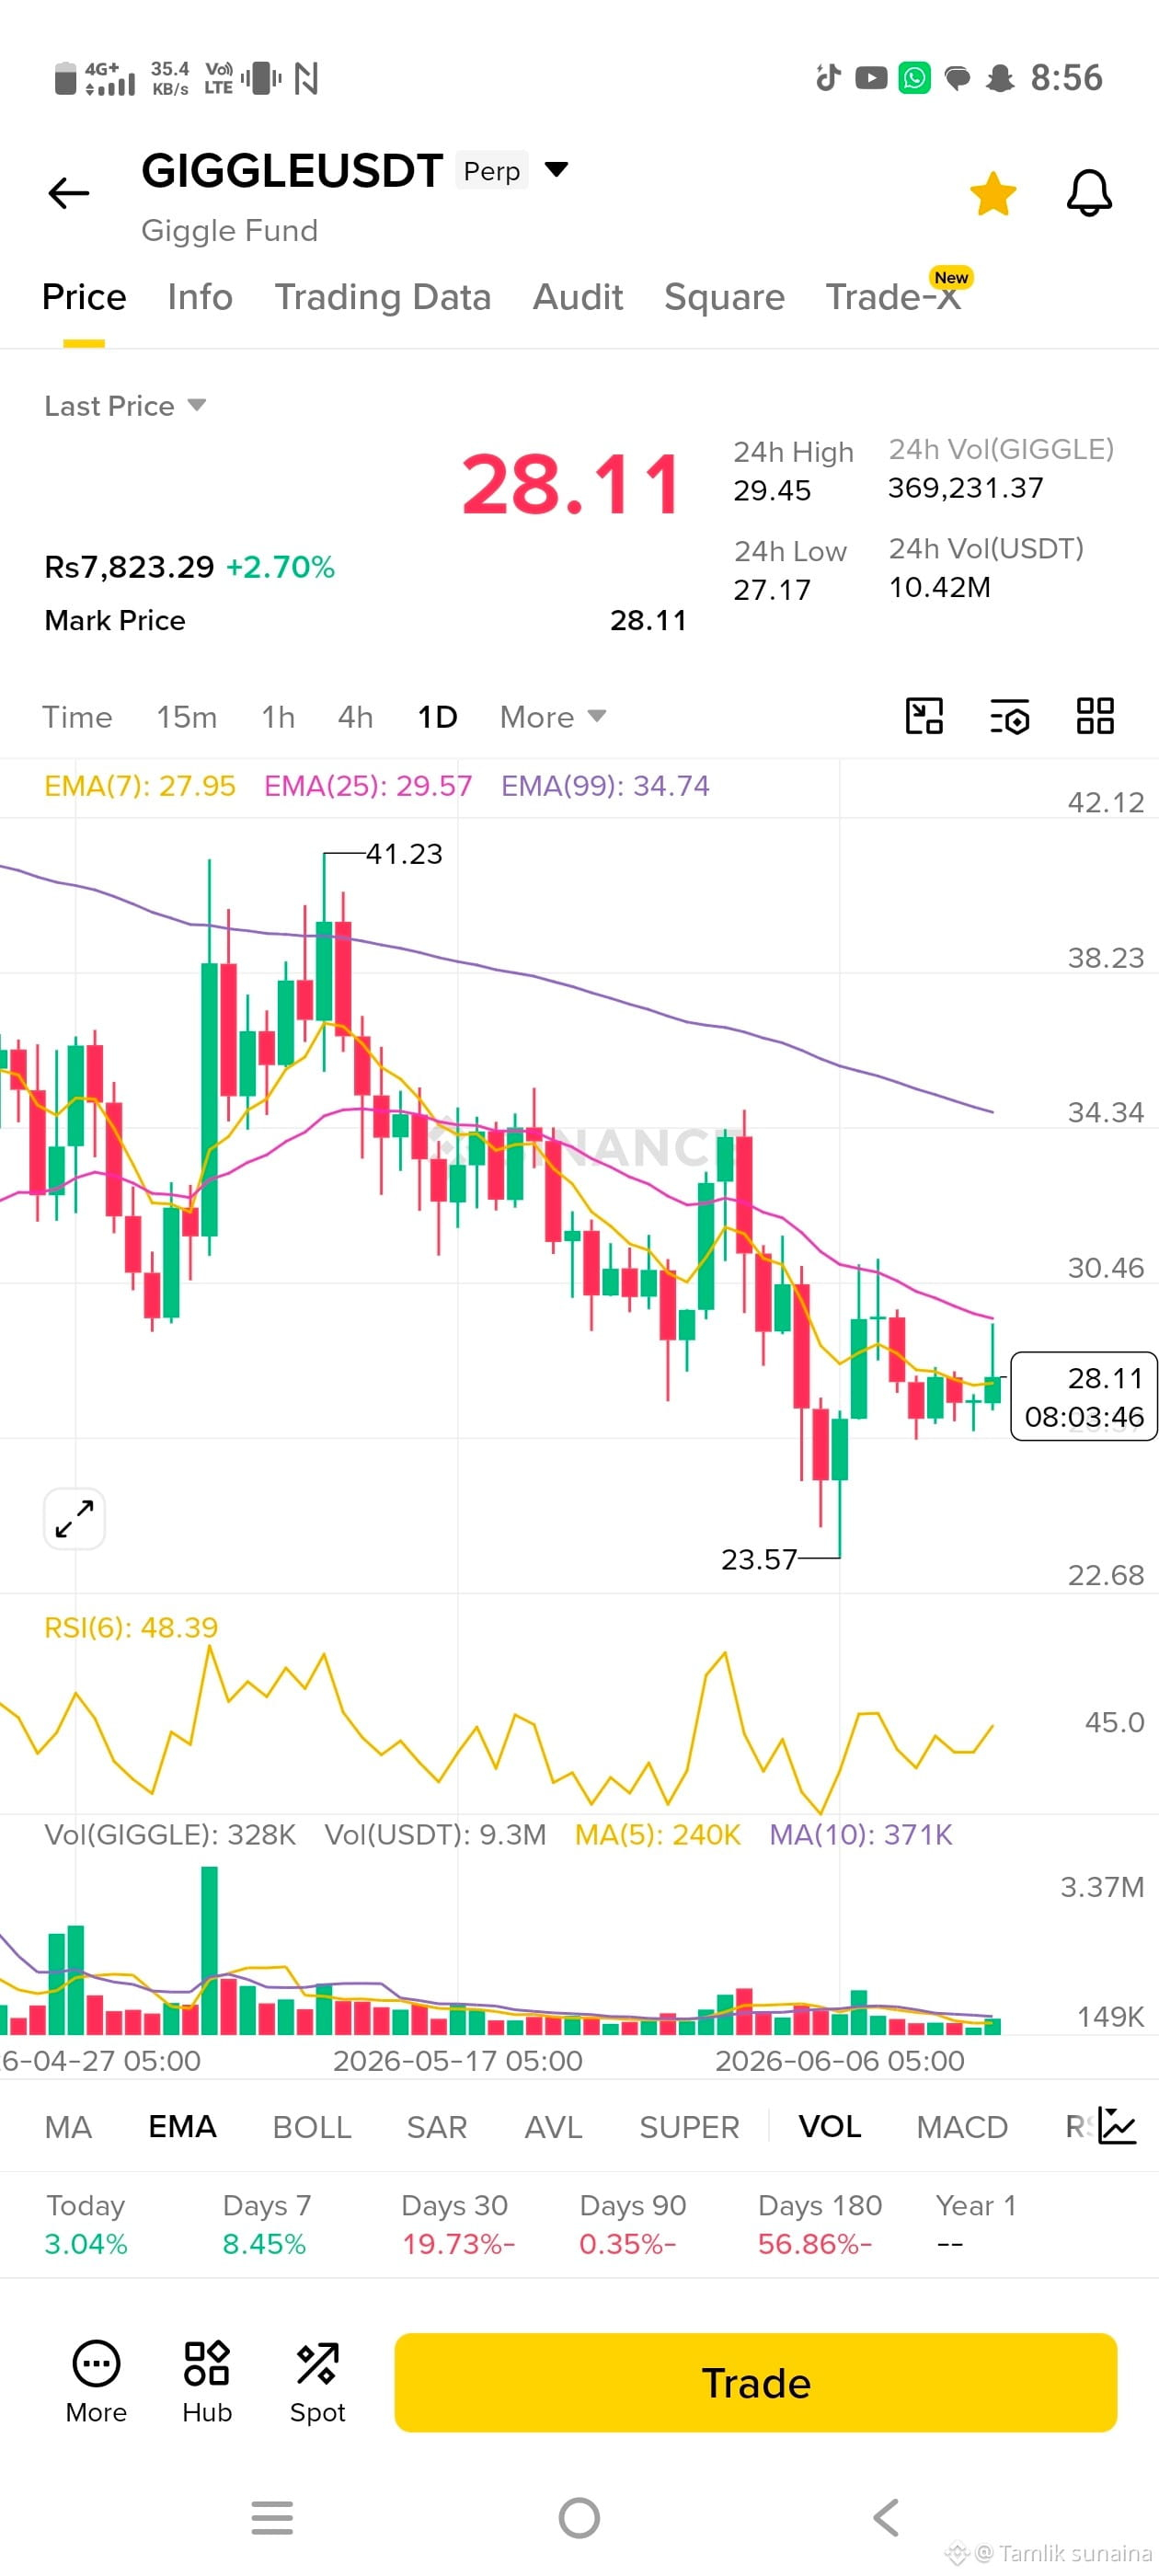Toggle the VOL sub-indicator

tap(829, 2127)
